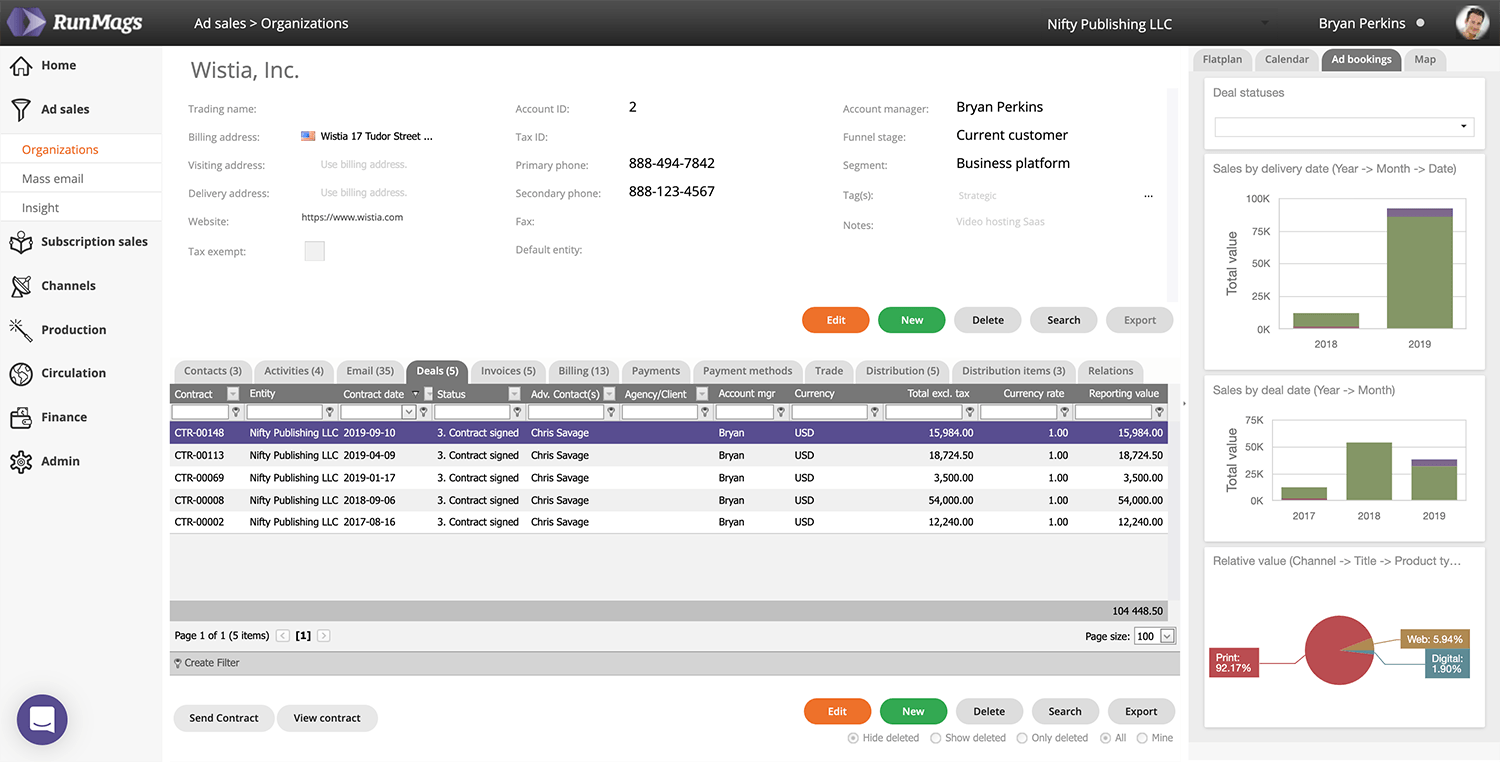Select the Show deleted radio button
The height and width of the screenshot is (762, 1500).
click(x=935, y=738)
